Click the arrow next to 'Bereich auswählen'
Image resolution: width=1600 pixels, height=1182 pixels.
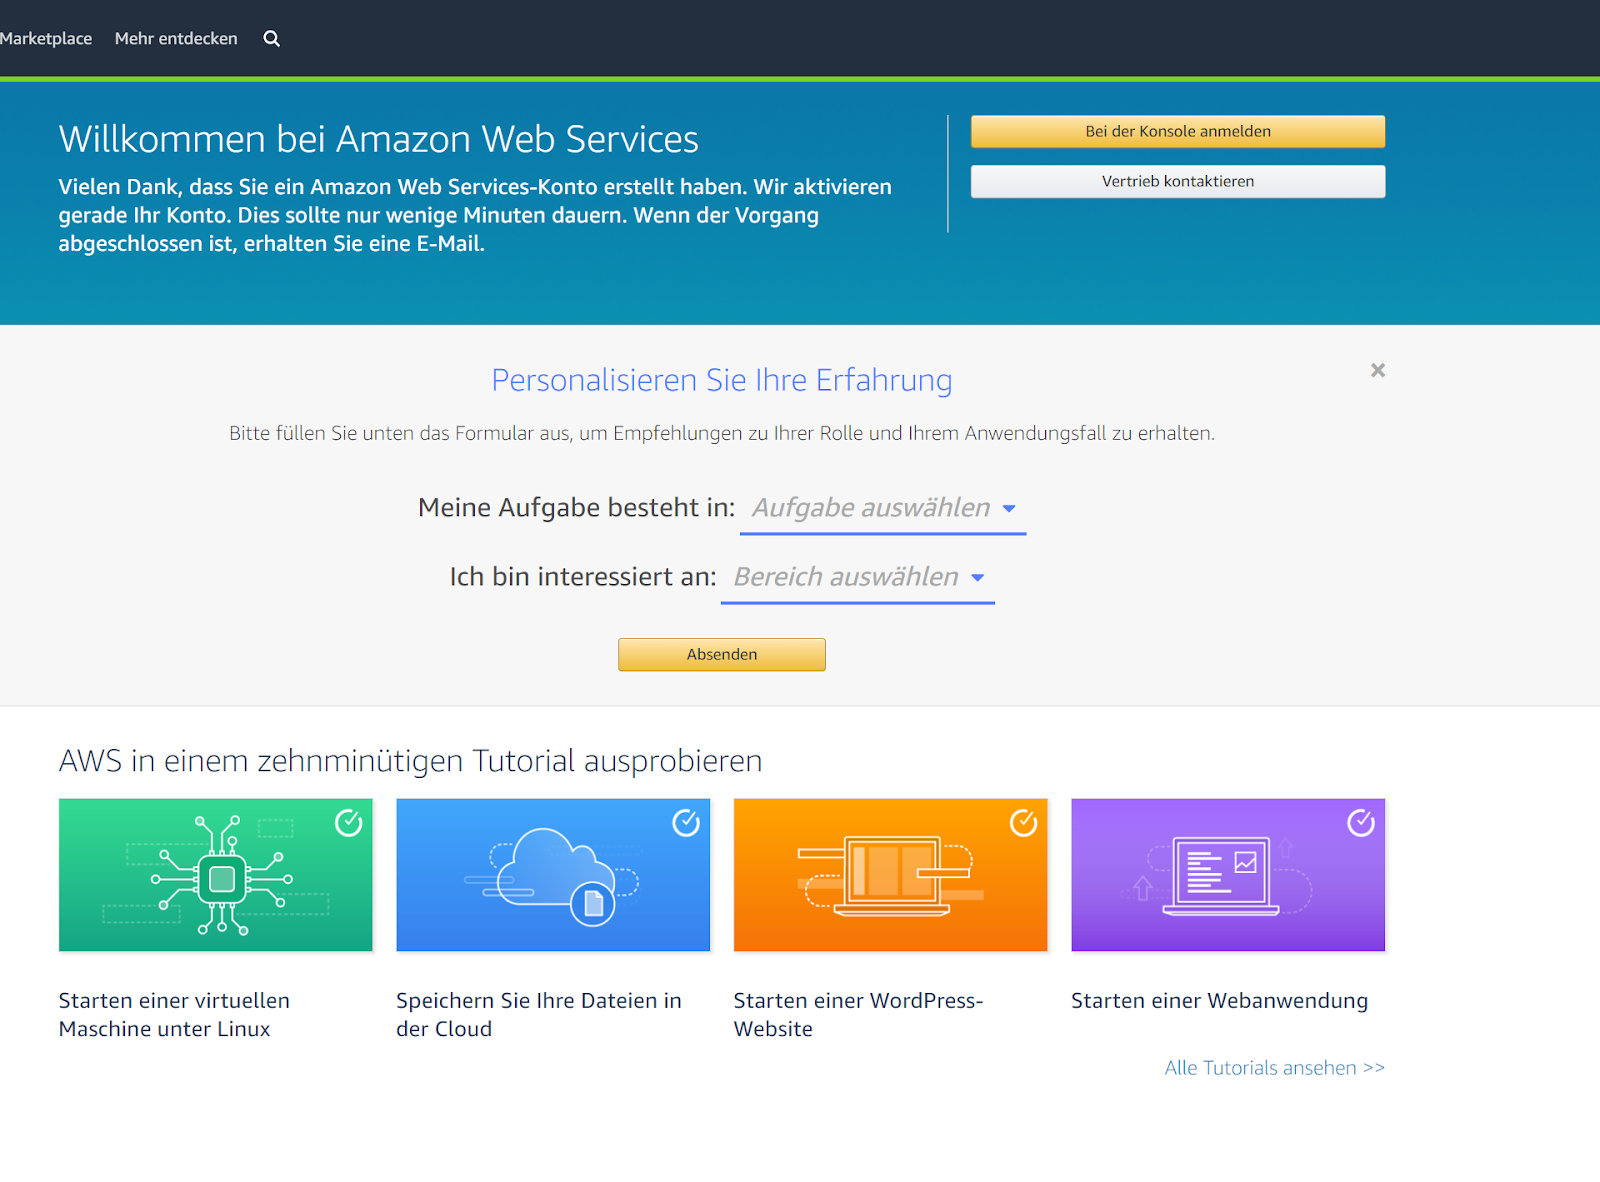[x=978, y=578]
